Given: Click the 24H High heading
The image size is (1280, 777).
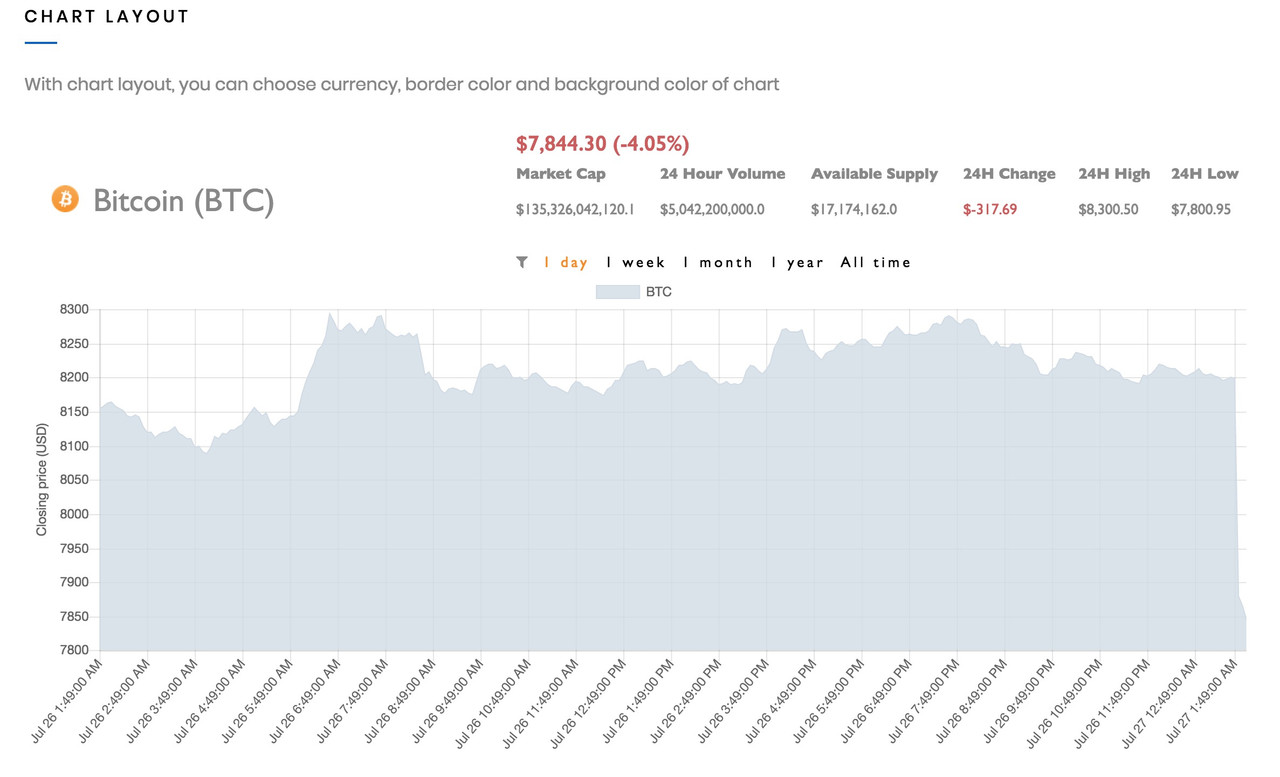Looking at the screenshot, I should [x=1114, y=174].
